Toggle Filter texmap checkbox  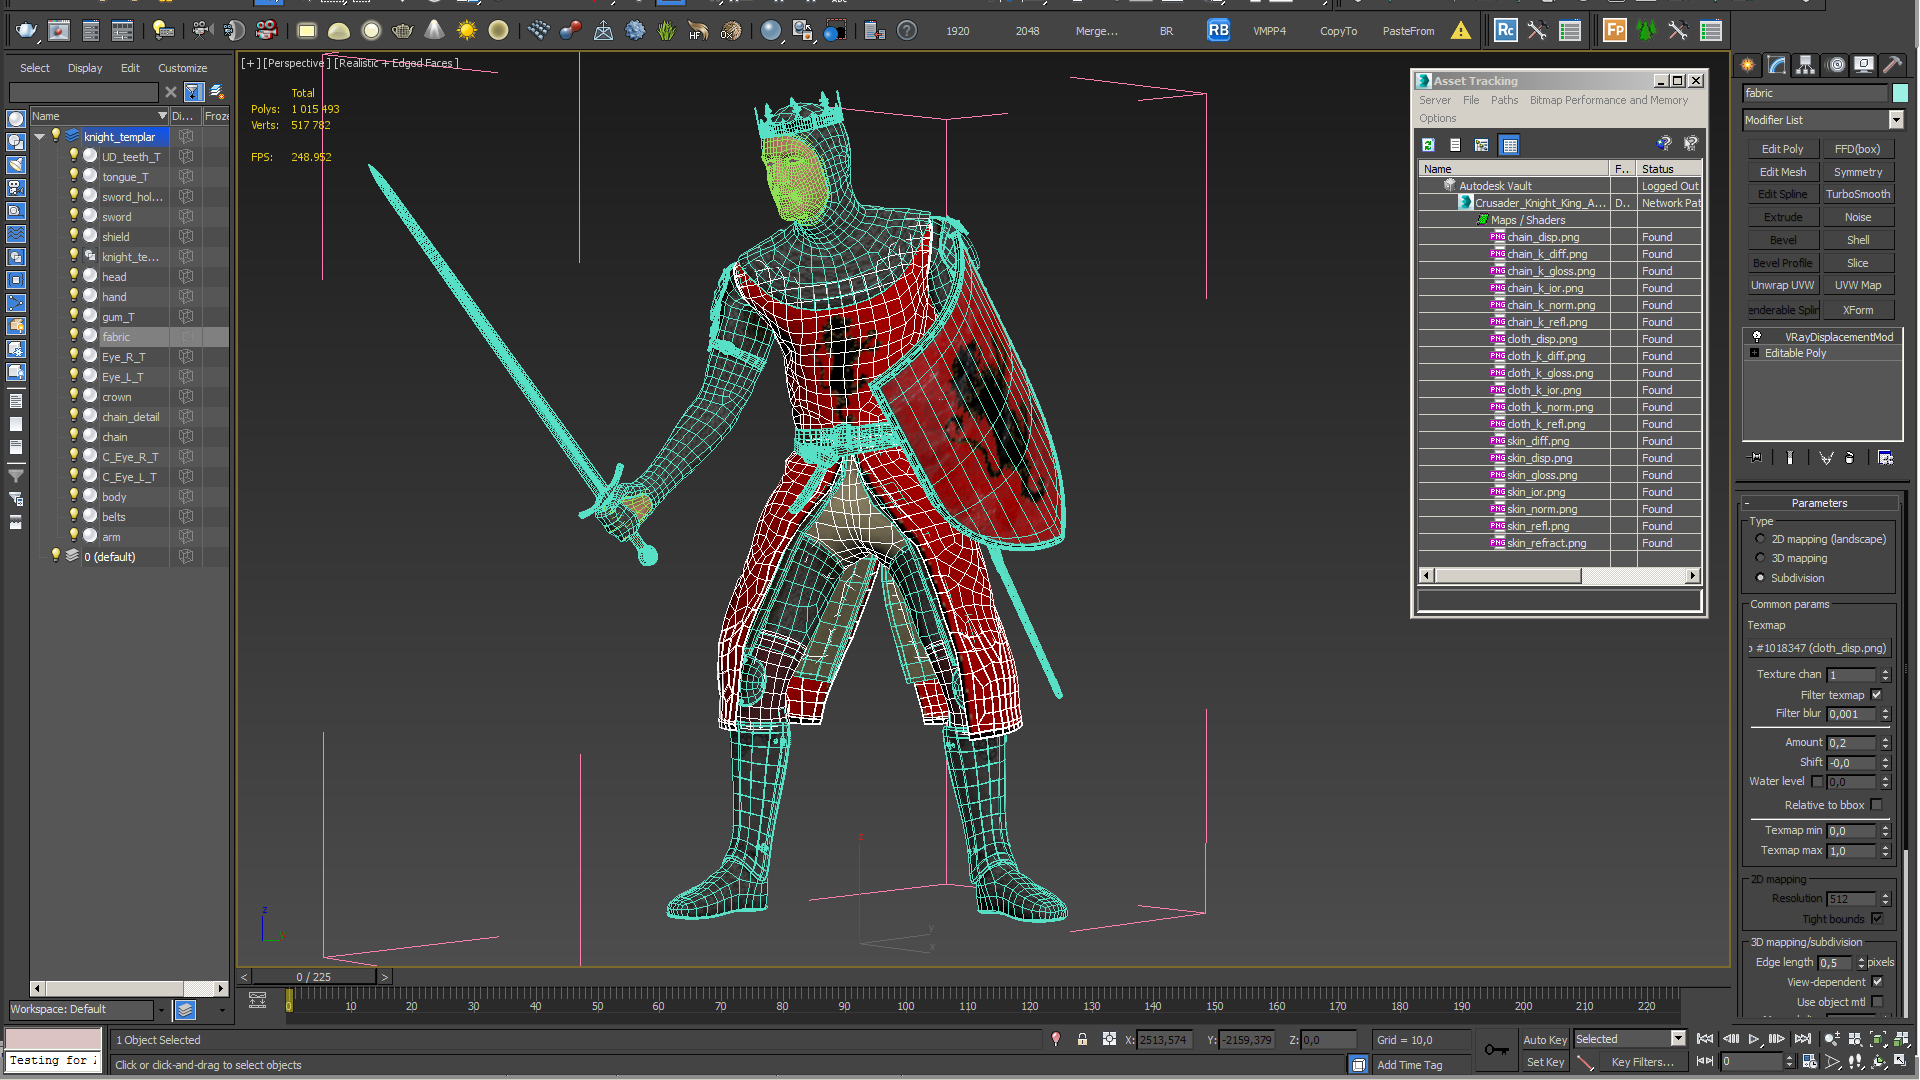click(1877, 695)
